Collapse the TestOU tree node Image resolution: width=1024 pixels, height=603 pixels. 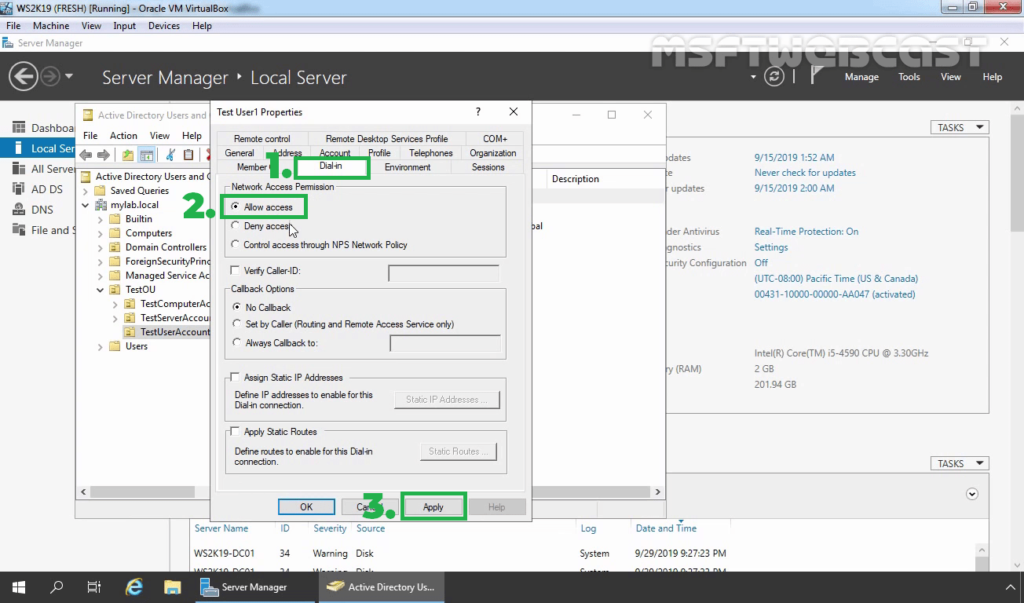click(100, 289)
